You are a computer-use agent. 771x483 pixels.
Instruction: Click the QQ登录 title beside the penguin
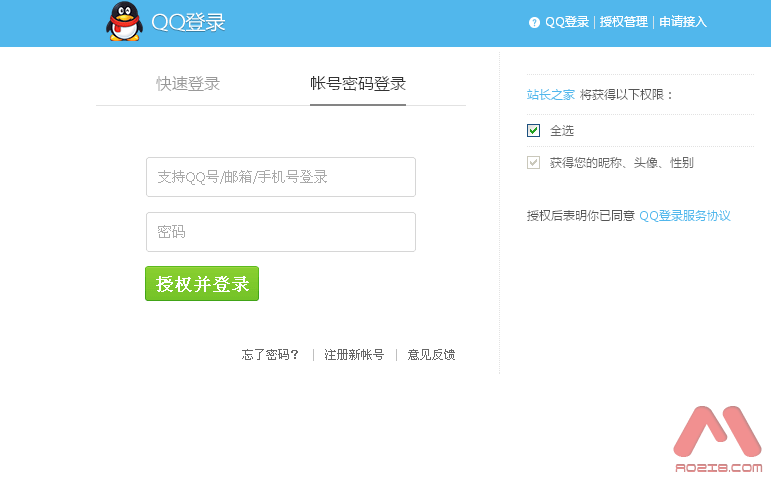coord(188,22)
